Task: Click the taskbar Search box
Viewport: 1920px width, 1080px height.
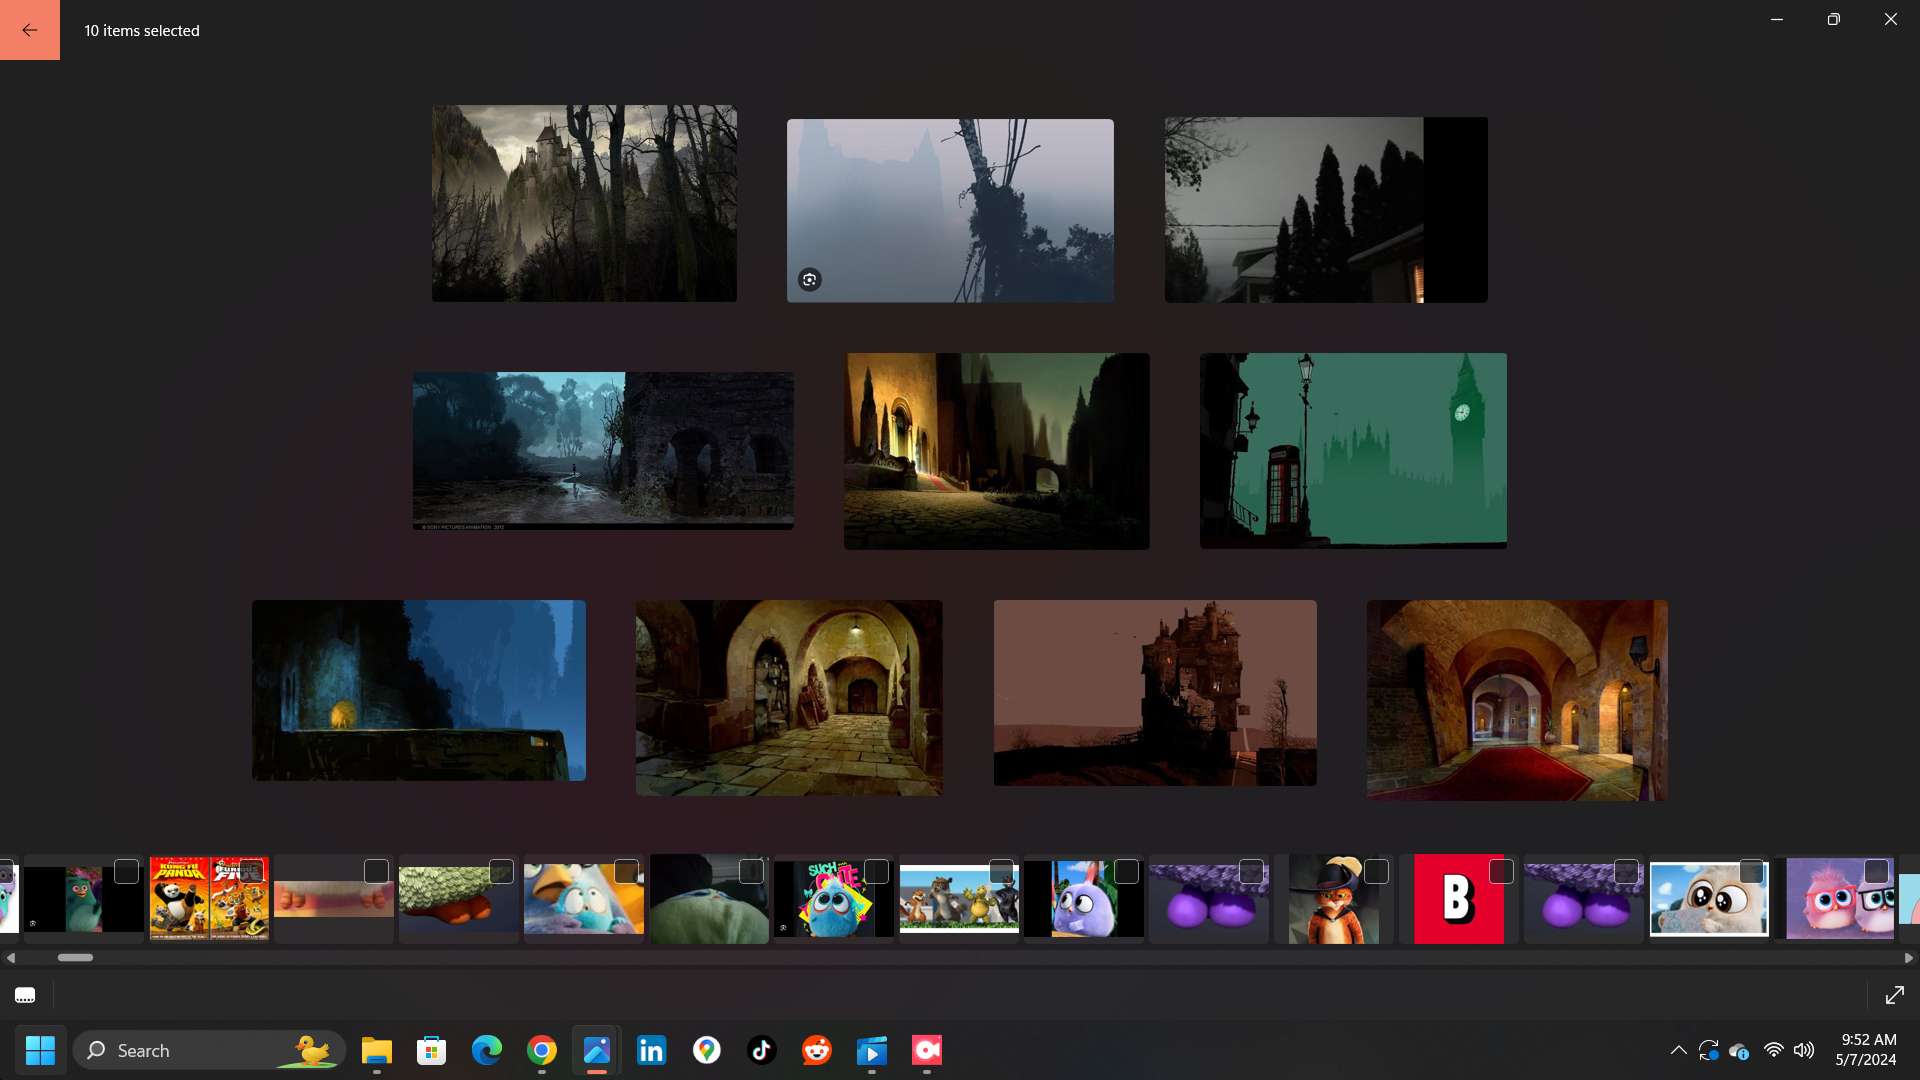Action: pos(210,1050)
